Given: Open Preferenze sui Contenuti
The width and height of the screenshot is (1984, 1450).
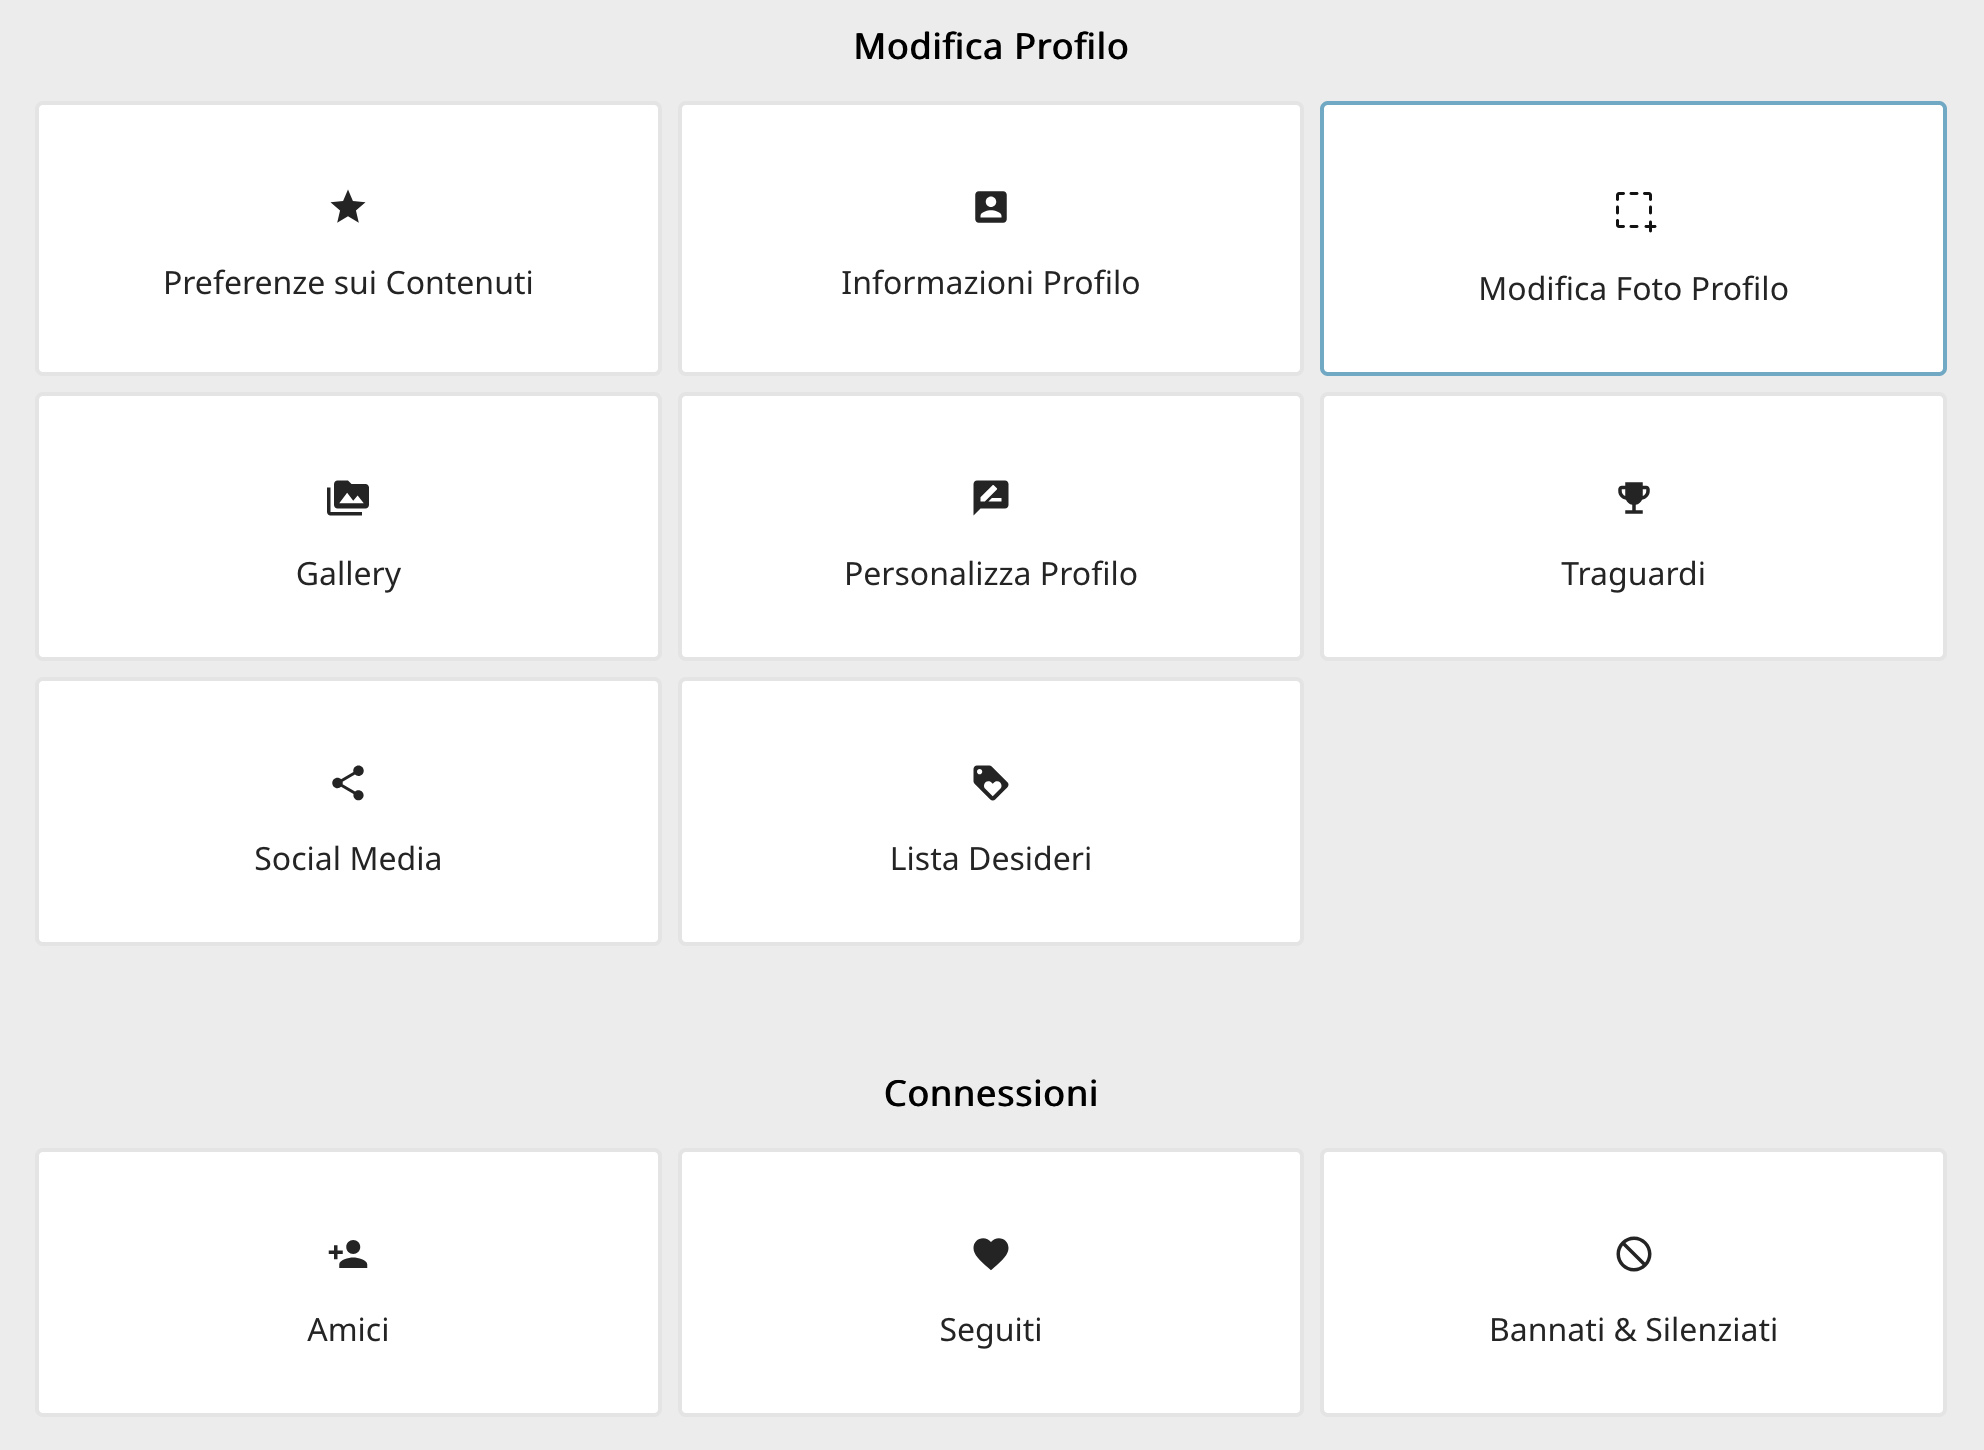Looking at the screenshot, I should click(x=348, y=283).
